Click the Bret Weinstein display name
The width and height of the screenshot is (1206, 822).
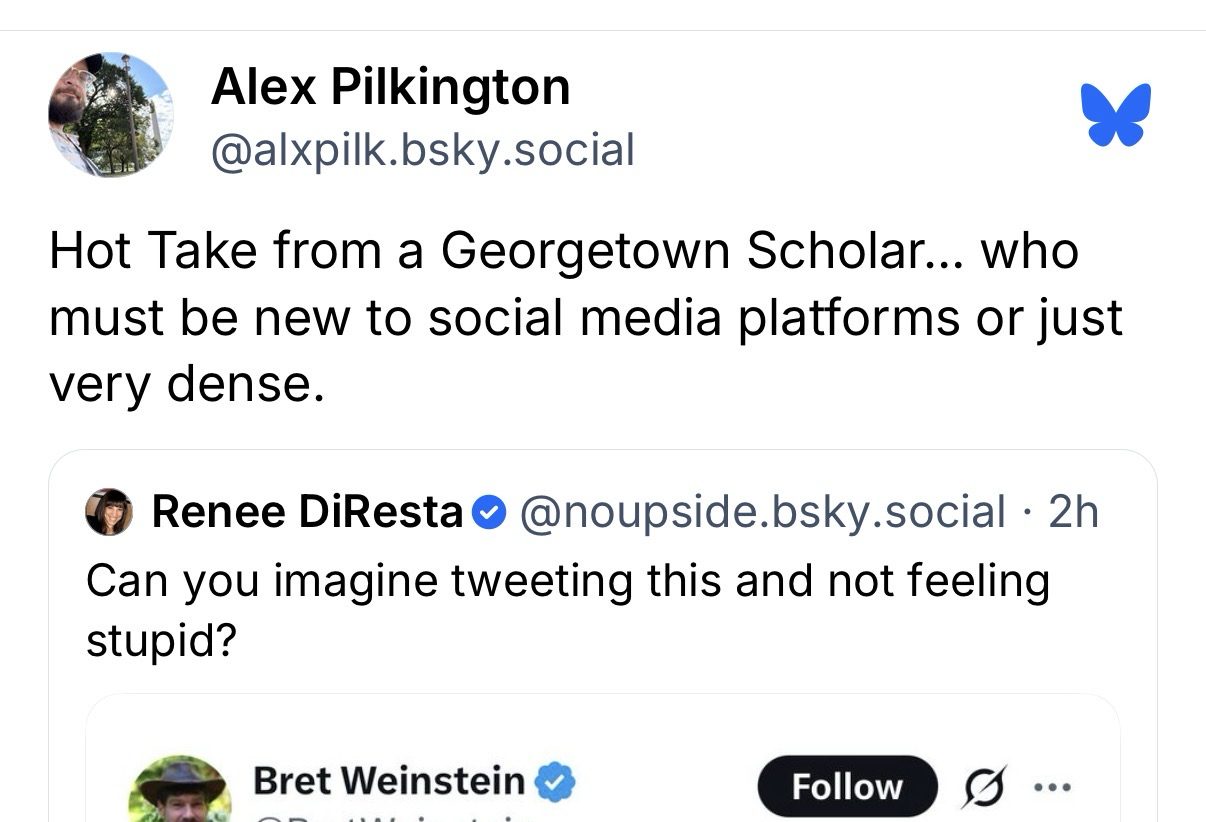pyautogui.click(x=389, y=780)
